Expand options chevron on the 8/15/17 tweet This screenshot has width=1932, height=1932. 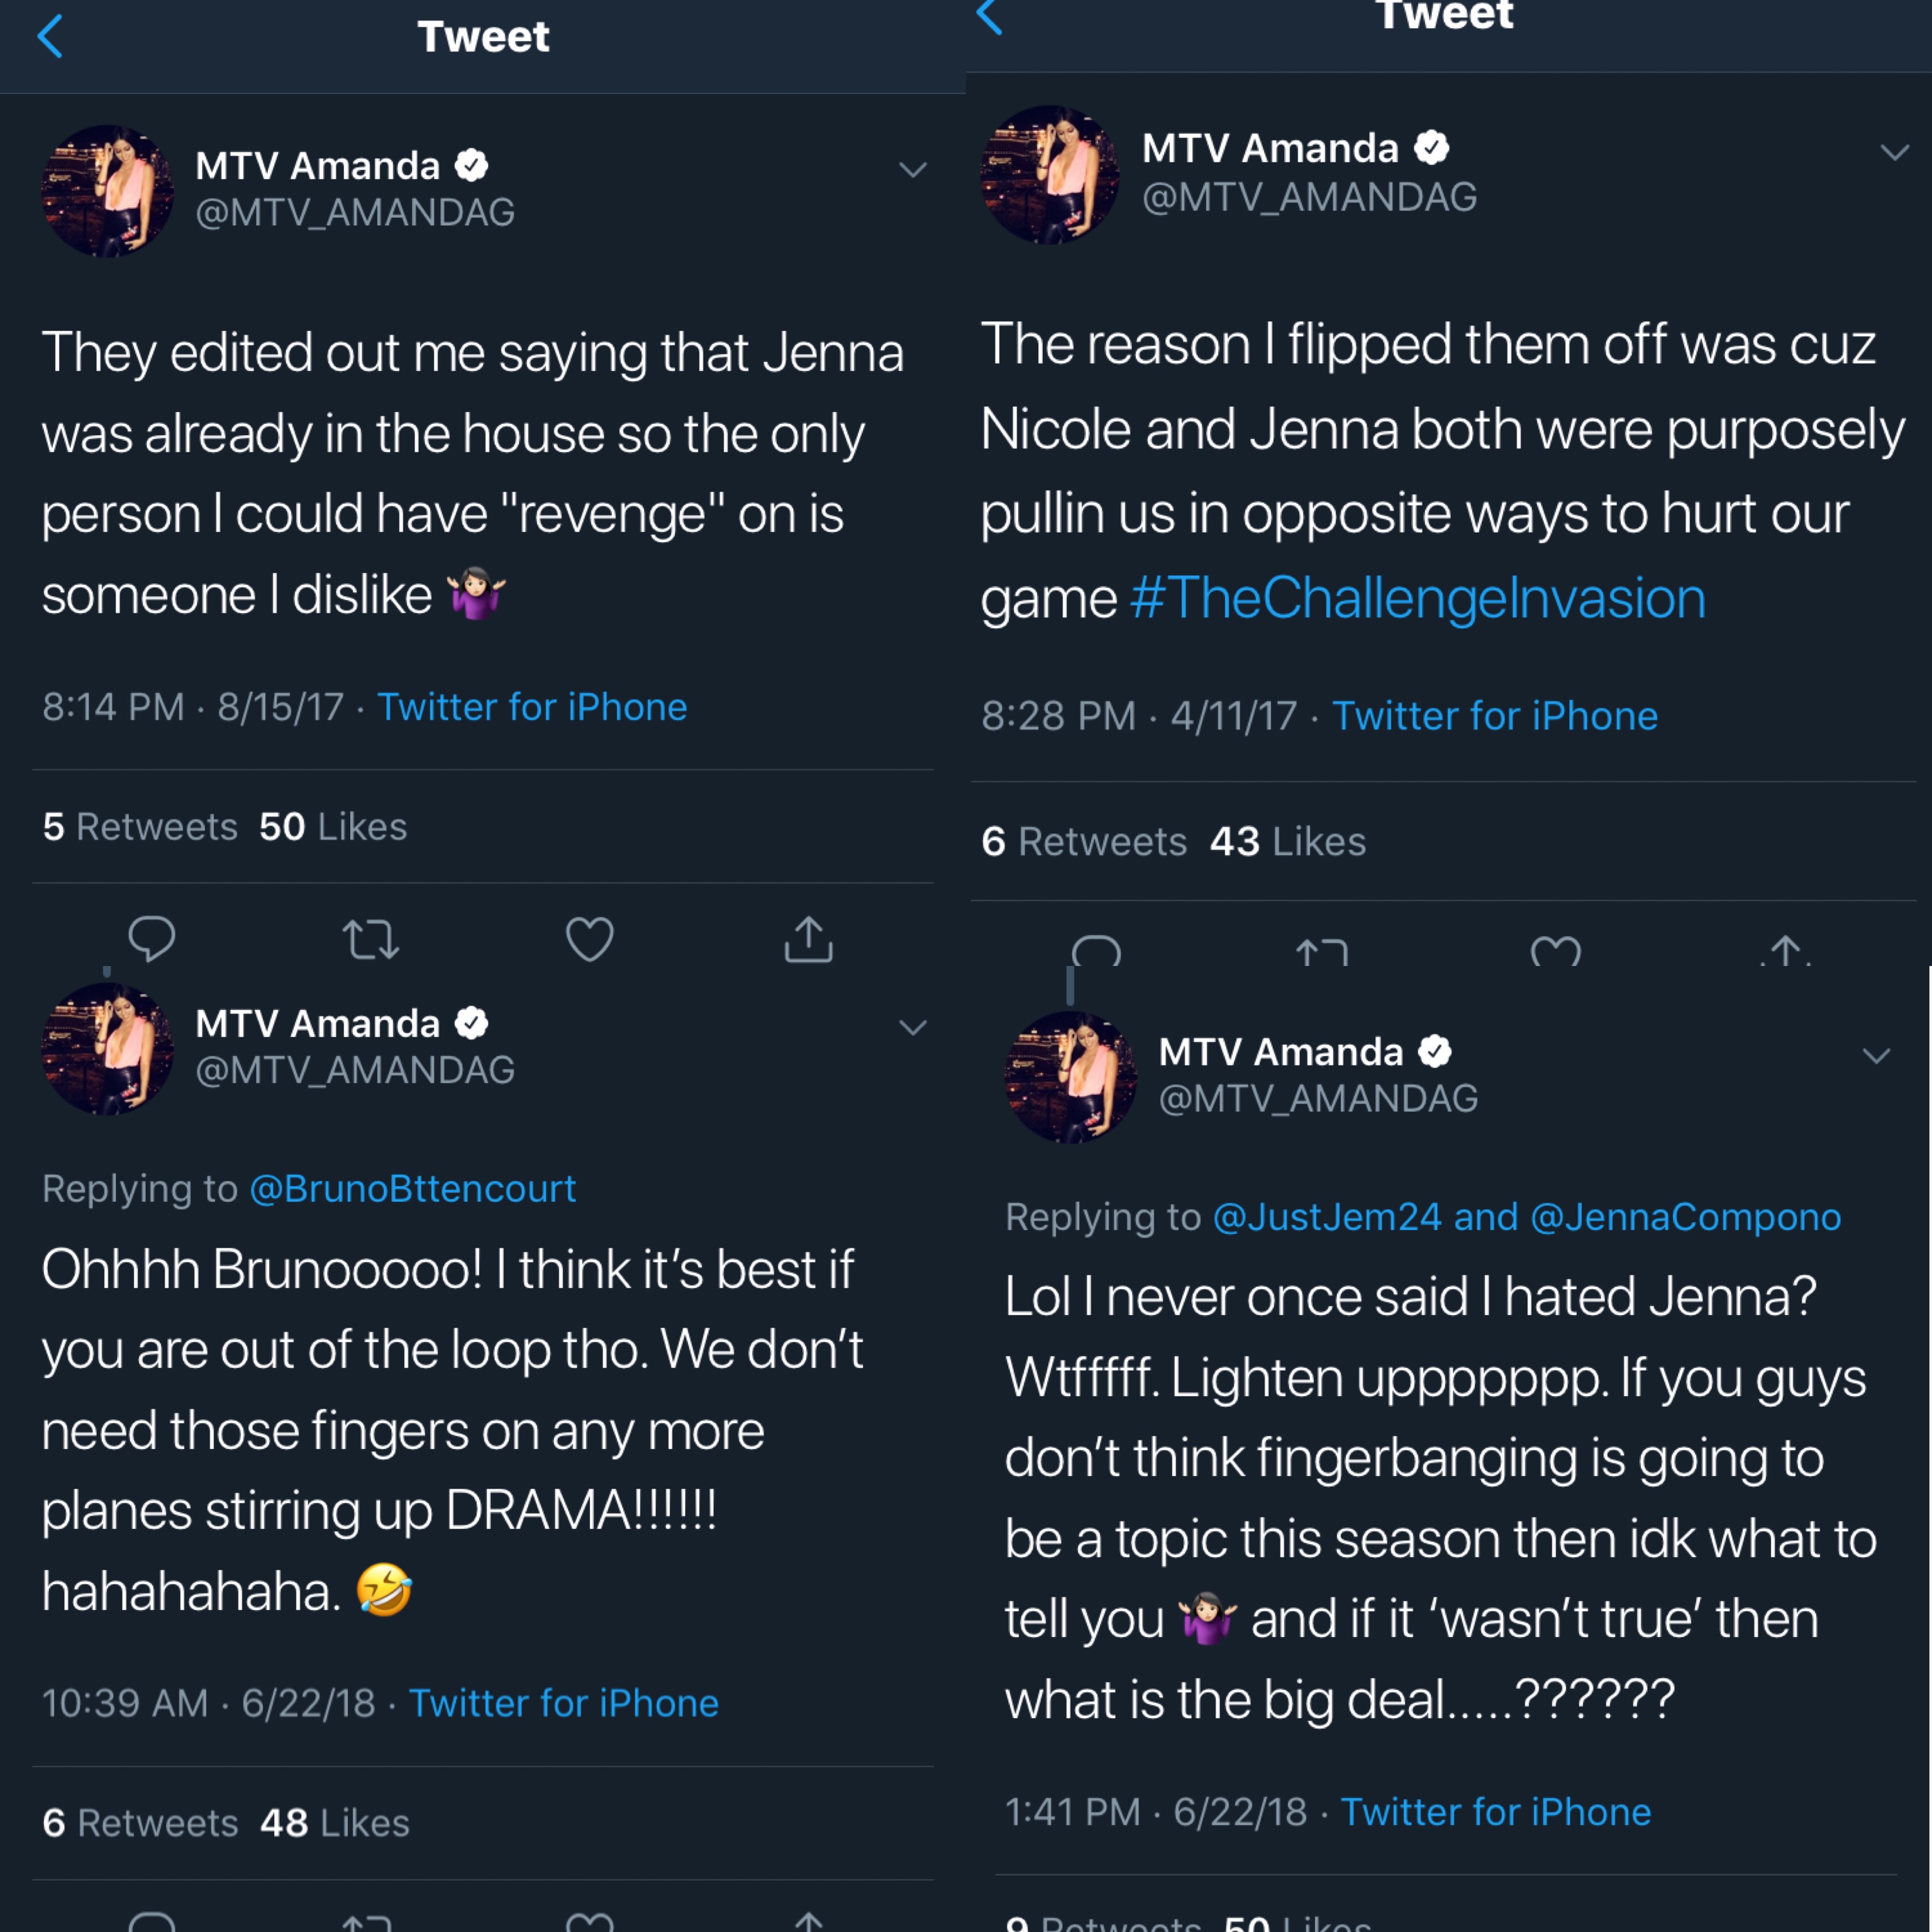click(x=913, y=170)
